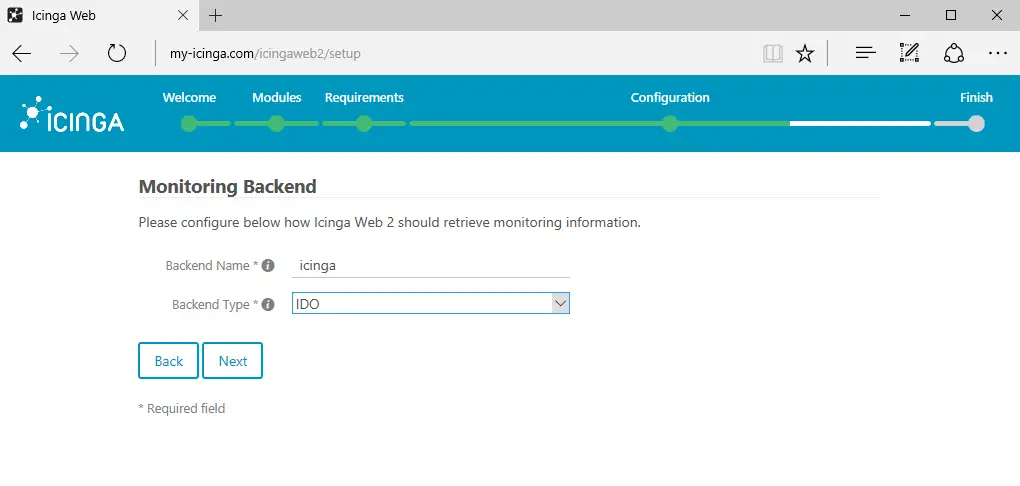The height and width of the screenshot is (486, 1020).
Task: Click the Monitoring Backend heading
Action: [228, 187]
